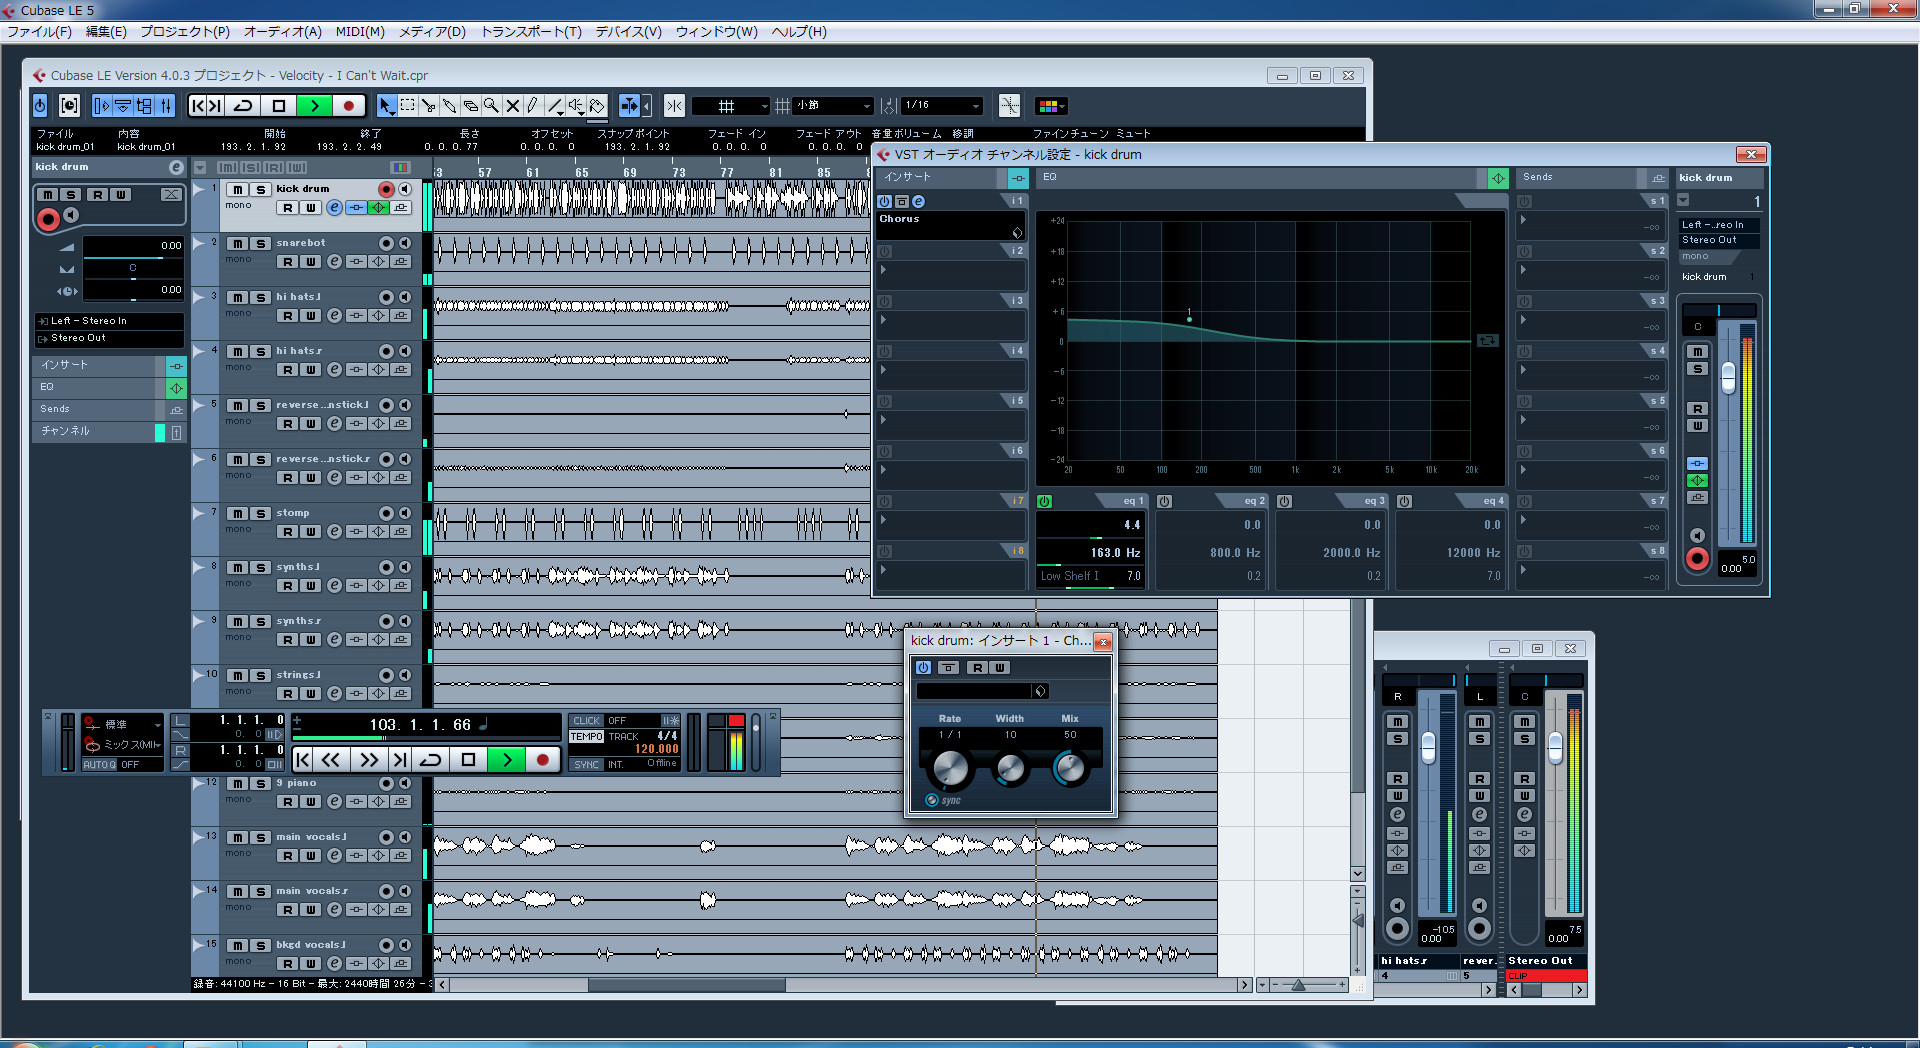Screen dimensions: 1920x1048
Task: Toggle tempo sync in Chorus plugin
Action: click(932, 800)
